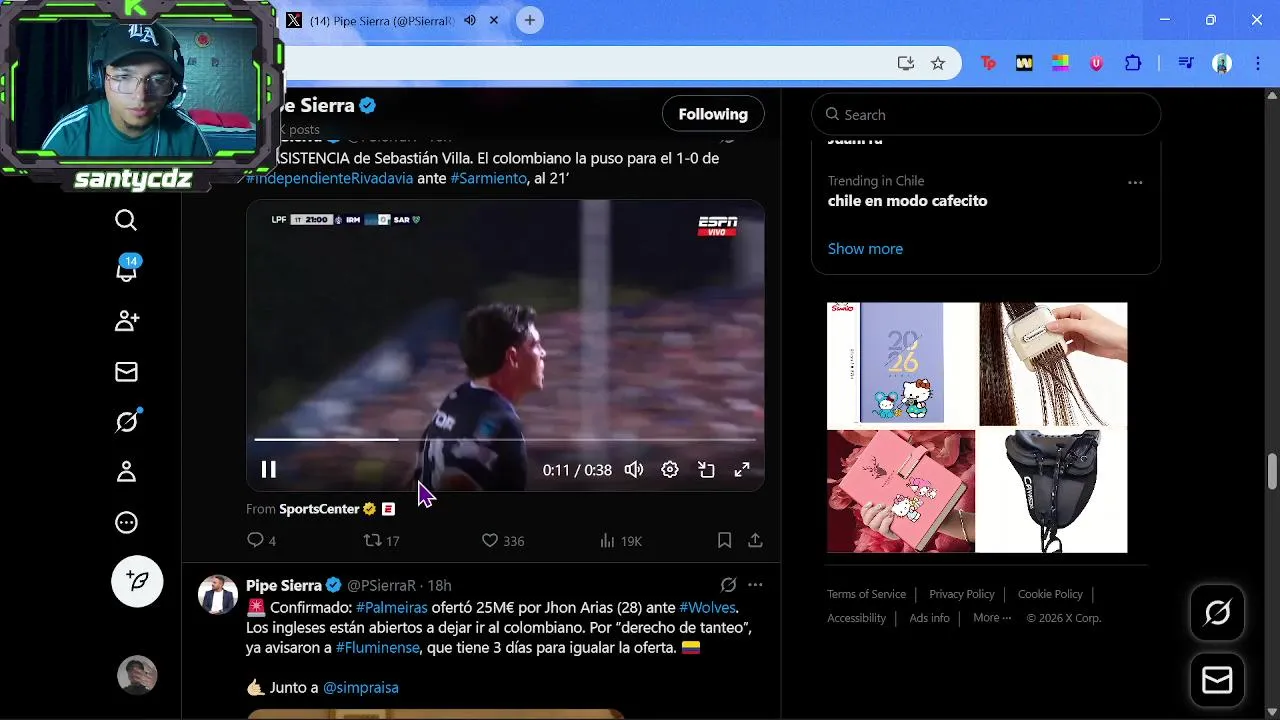
Task: Open Accessibility footer link
Action: point(856,618)
